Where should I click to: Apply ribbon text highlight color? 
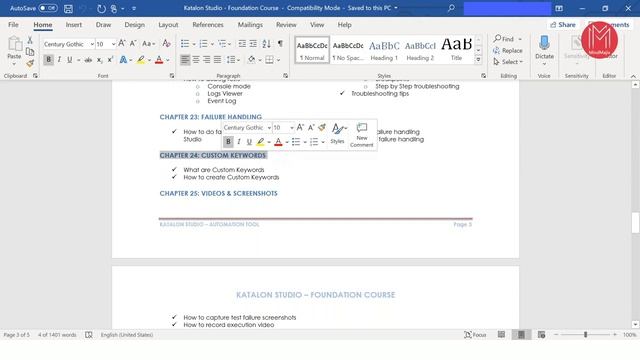(141, 60)
